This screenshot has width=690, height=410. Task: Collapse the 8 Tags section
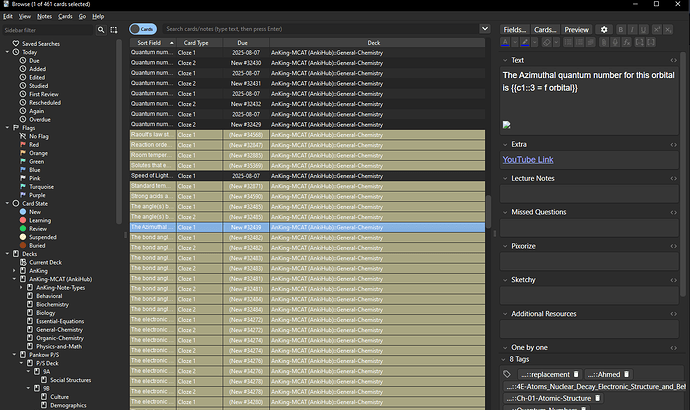(505, 357)
